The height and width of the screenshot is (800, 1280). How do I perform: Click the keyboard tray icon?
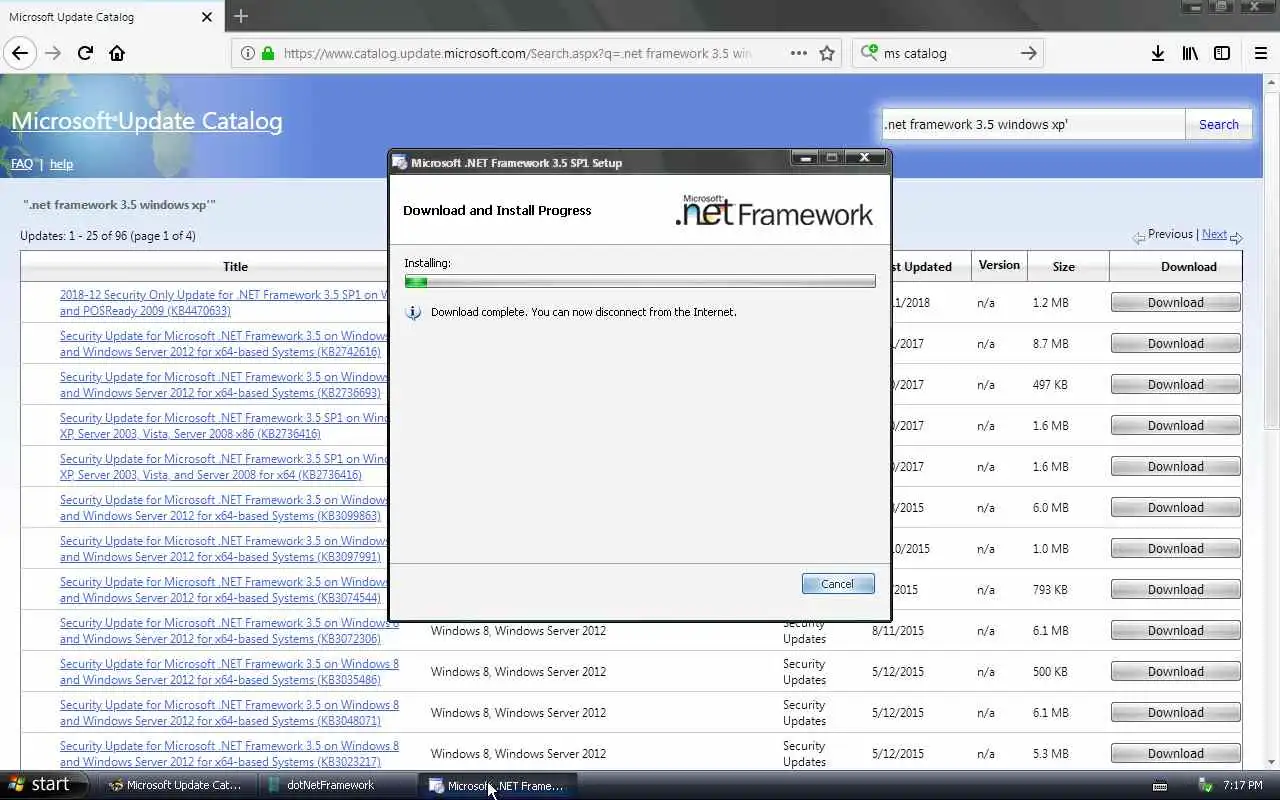1160,785
